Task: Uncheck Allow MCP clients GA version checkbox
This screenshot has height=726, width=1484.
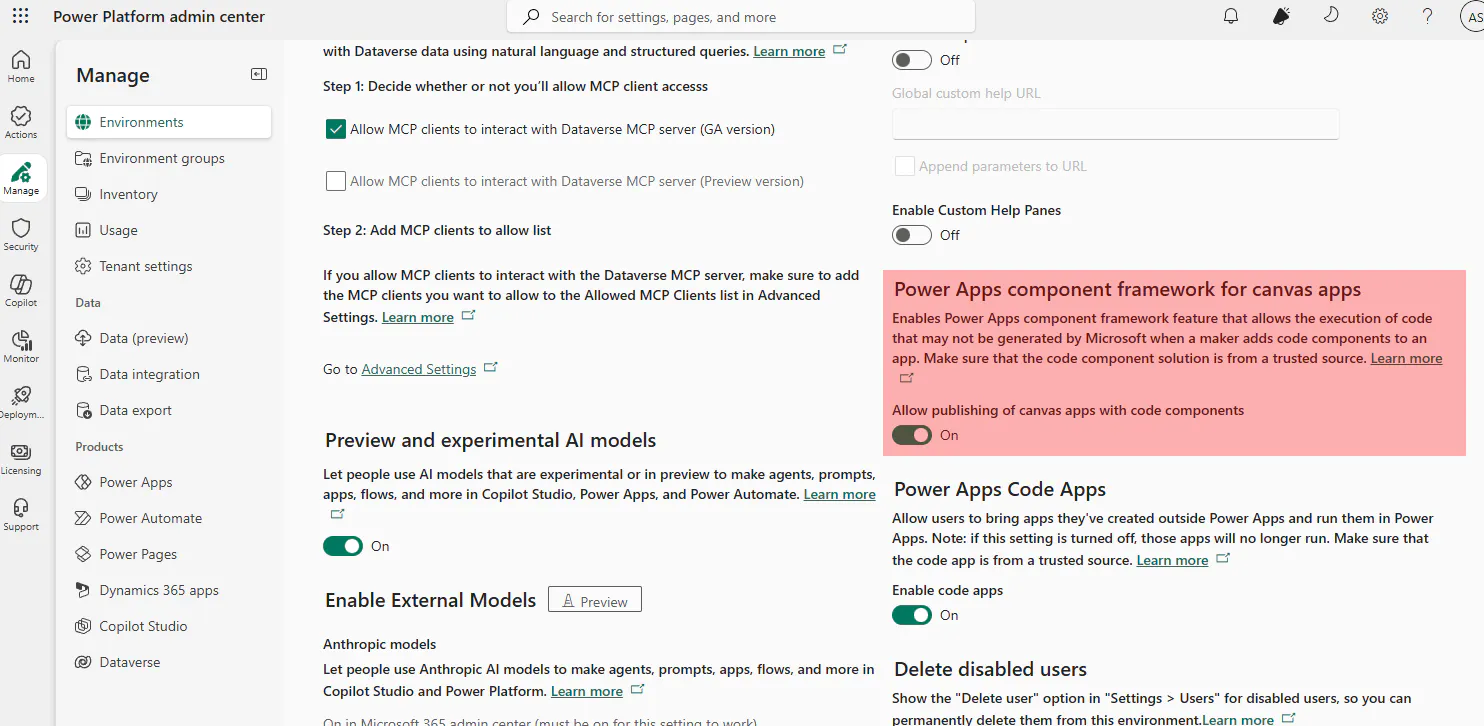Action: [336, 129]
